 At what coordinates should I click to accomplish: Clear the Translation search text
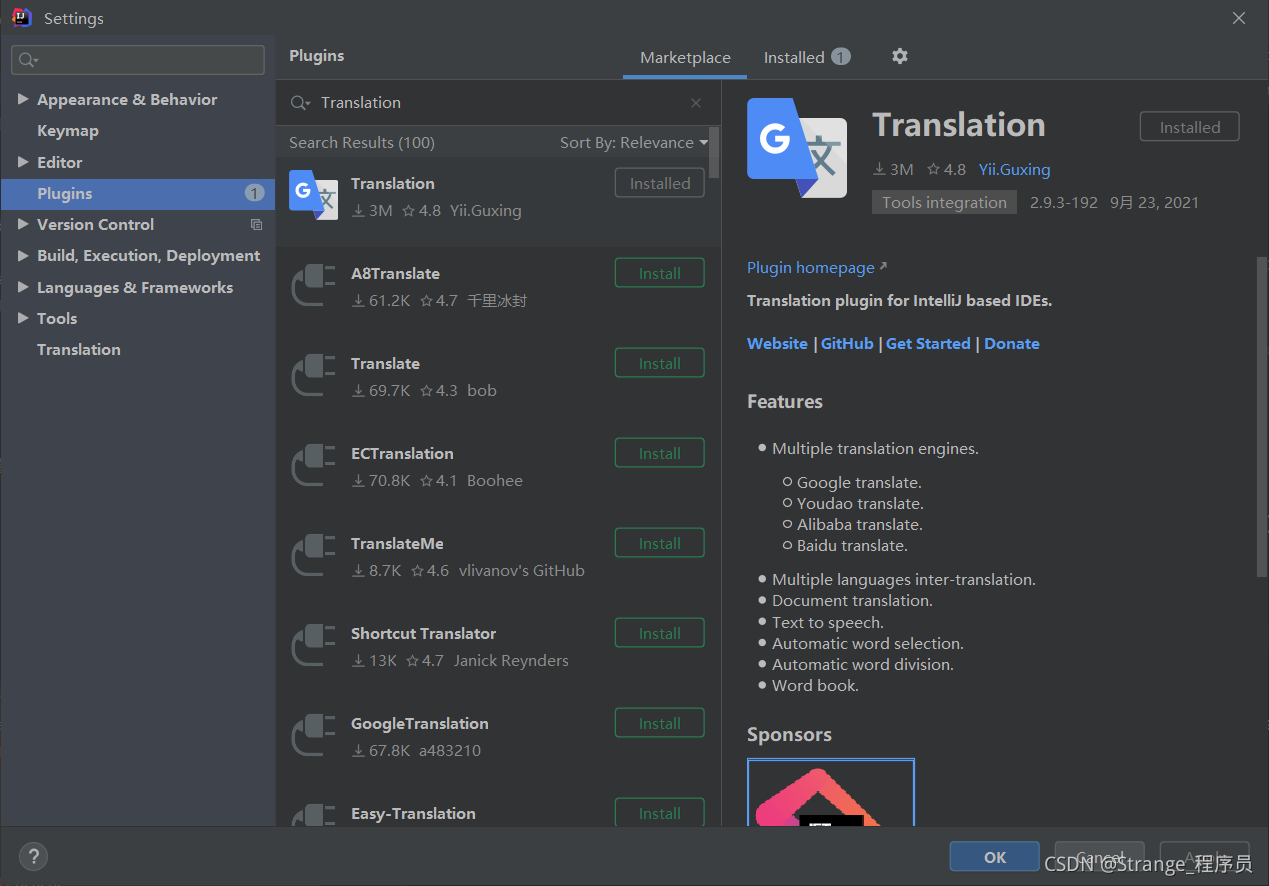[696, 103]
